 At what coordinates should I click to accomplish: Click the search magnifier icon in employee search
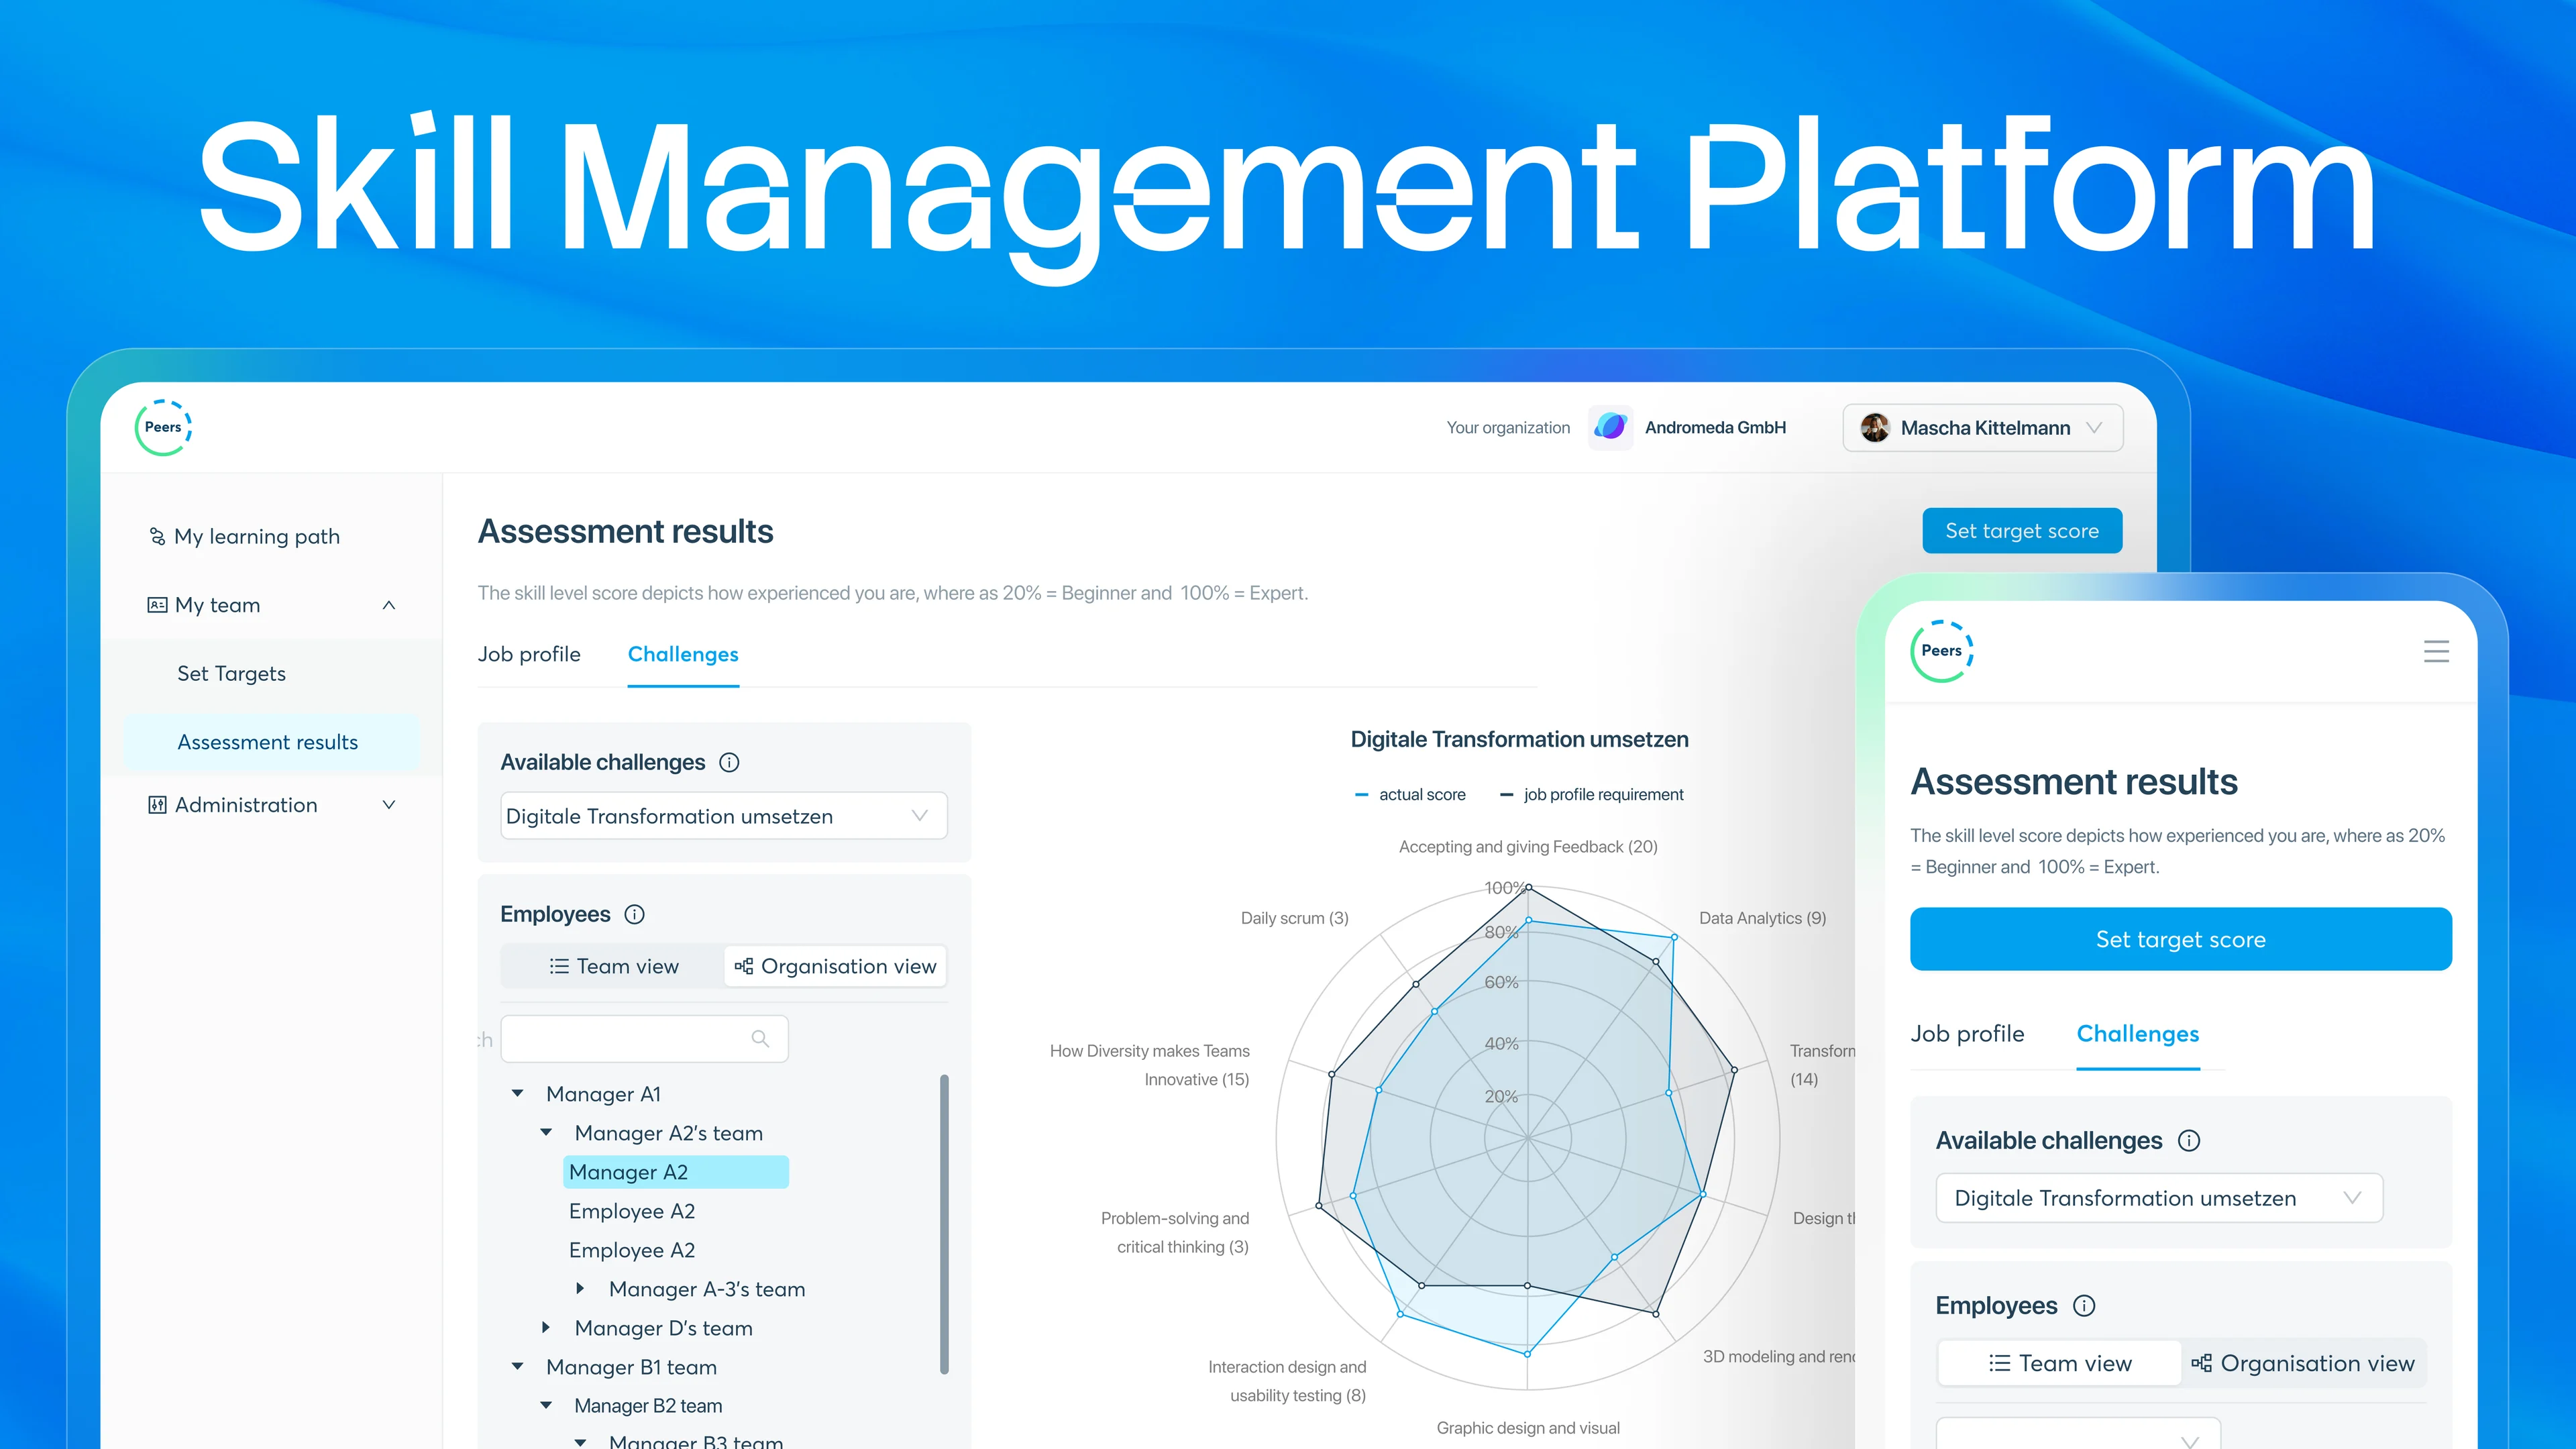(x=760, y=1039)
